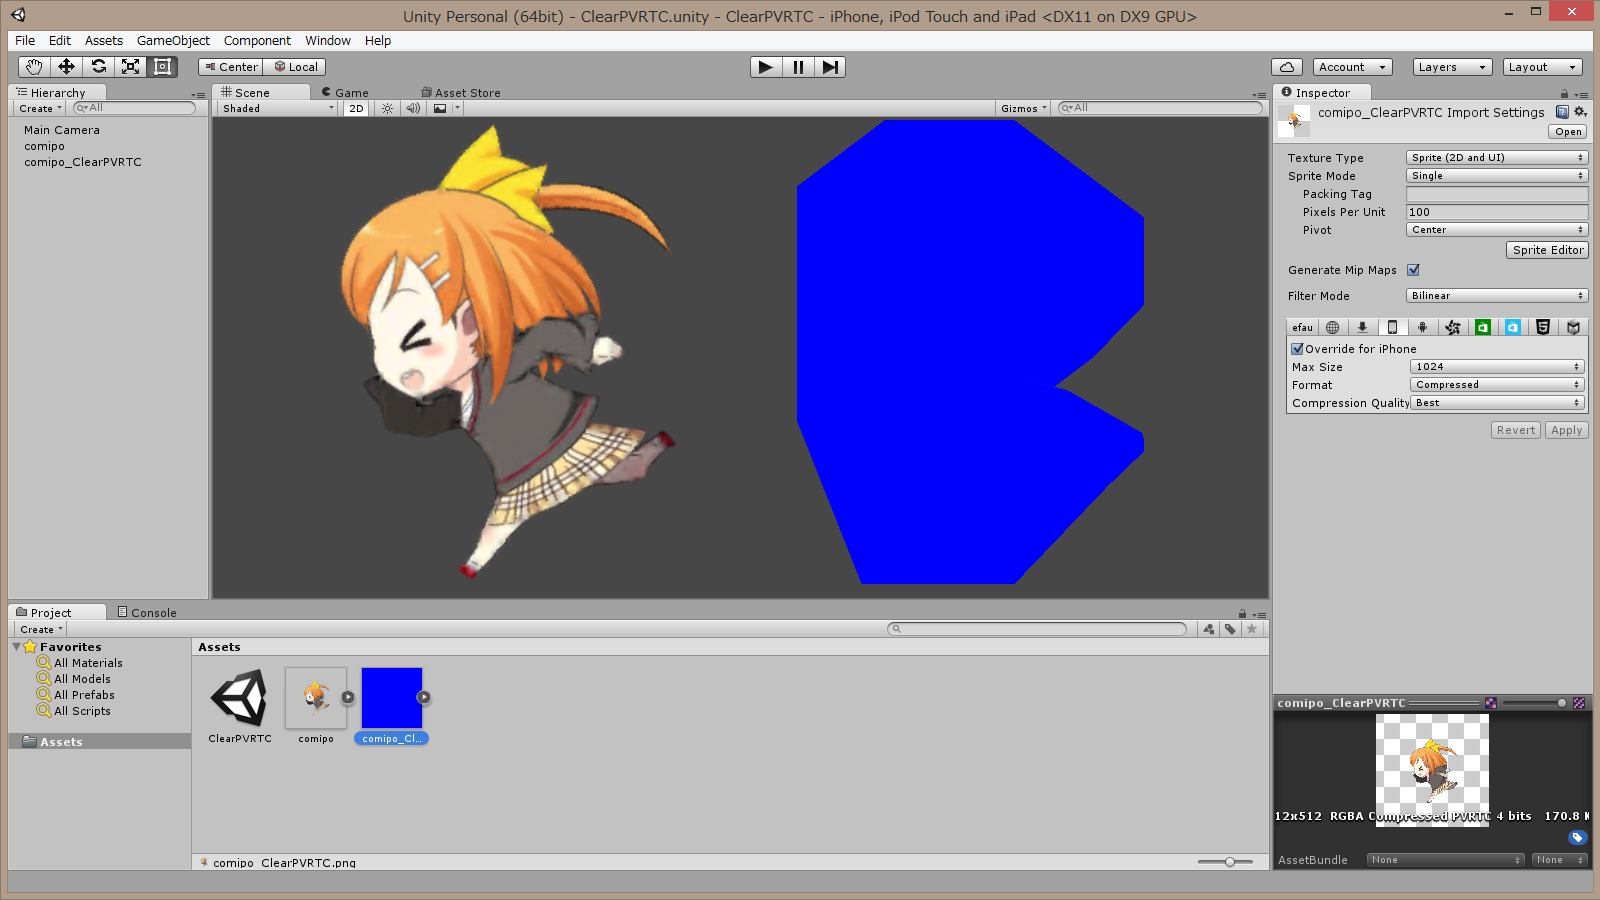Open the Assets menu

(x=103, y=41)
